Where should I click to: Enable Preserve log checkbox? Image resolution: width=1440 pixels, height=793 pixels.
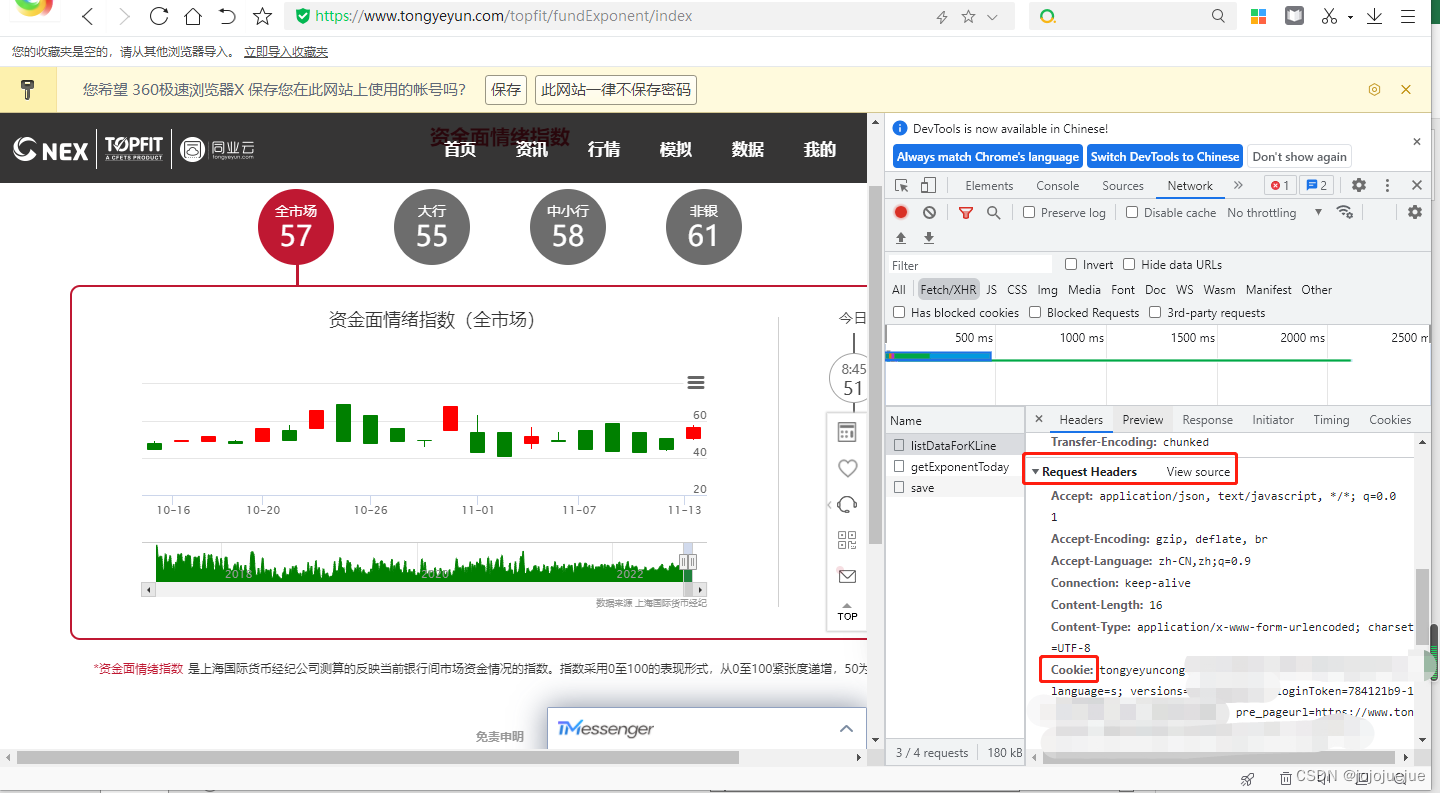[x=1029, y=212]
